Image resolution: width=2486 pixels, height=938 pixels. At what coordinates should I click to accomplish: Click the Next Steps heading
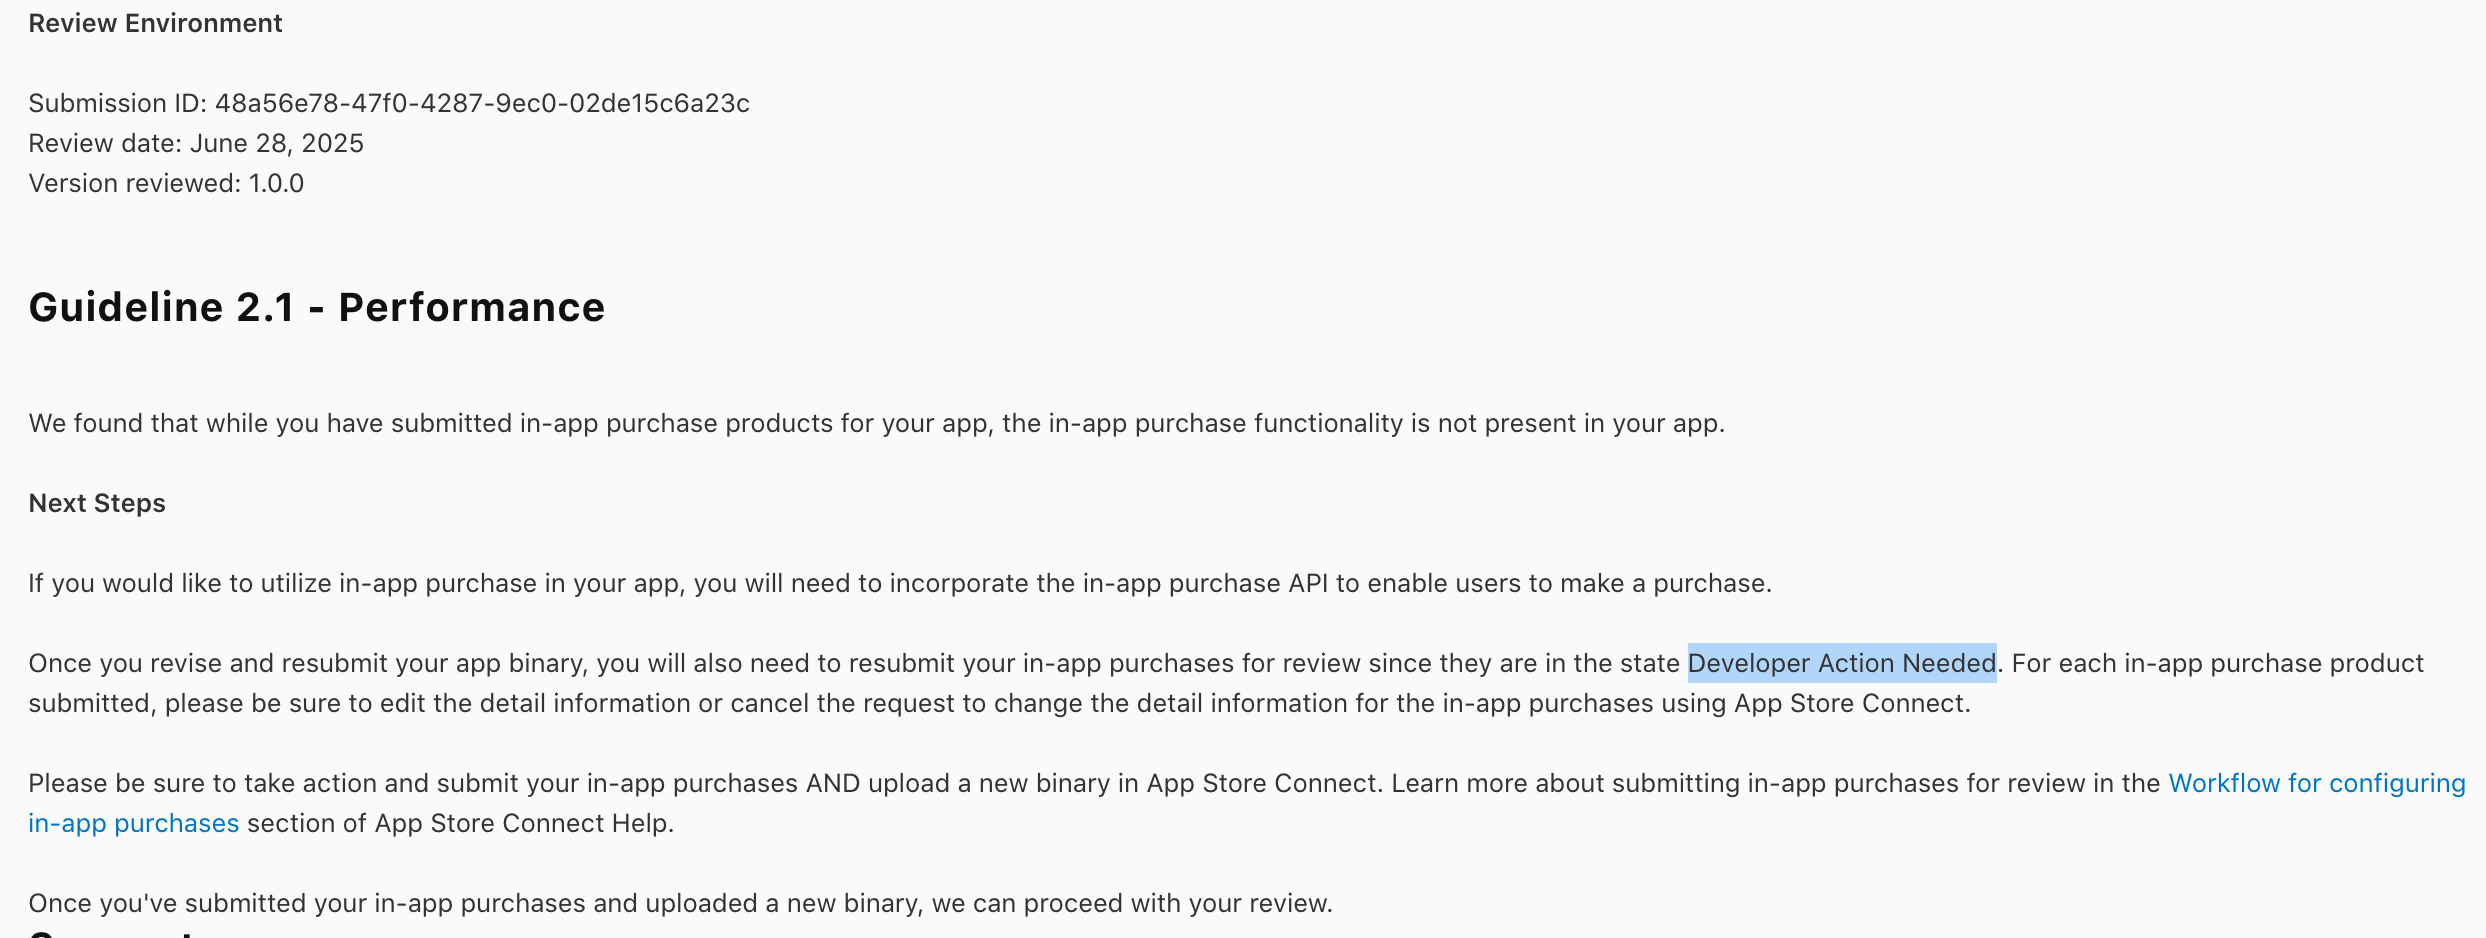pos(97,503)
